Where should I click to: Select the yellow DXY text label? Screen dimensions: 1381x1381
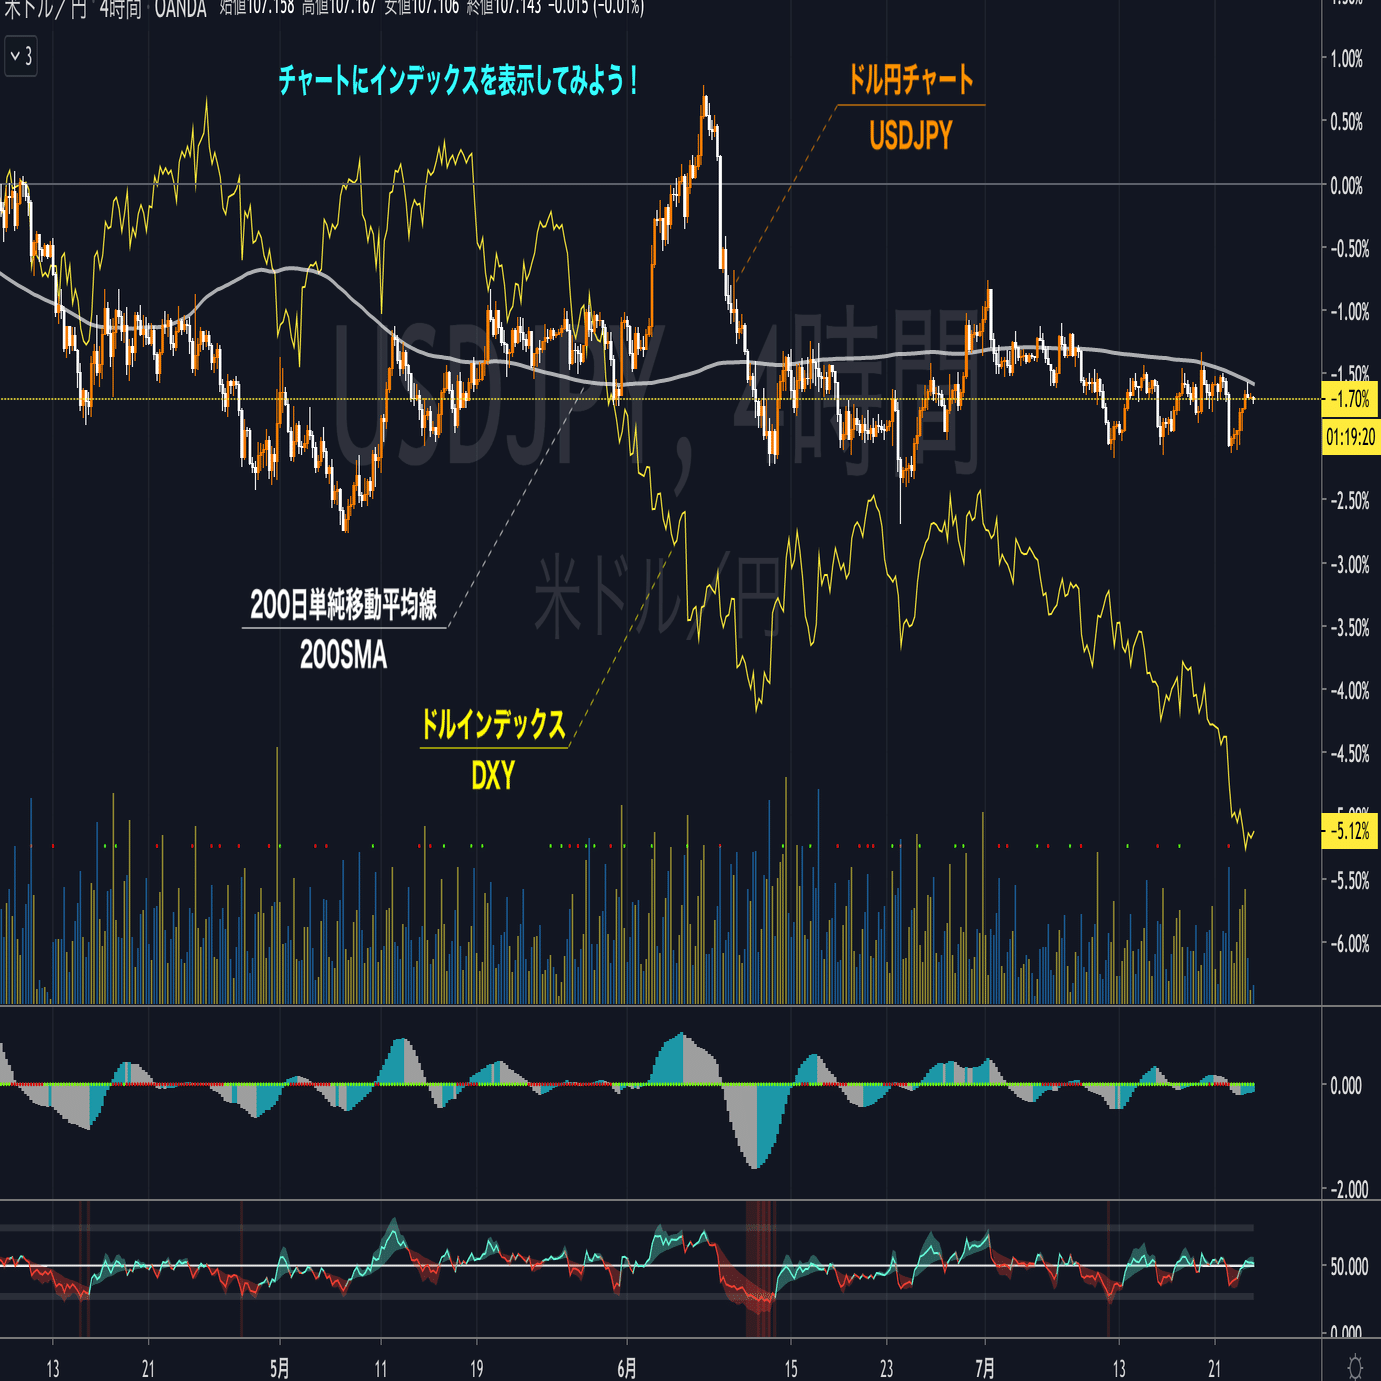493,775
